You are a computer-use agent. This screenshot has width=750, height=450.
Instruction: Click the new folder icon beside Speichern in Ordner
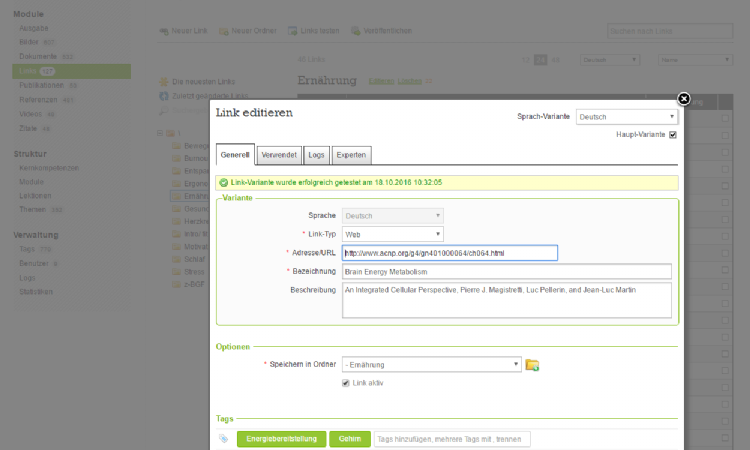(x=532, y=365)
